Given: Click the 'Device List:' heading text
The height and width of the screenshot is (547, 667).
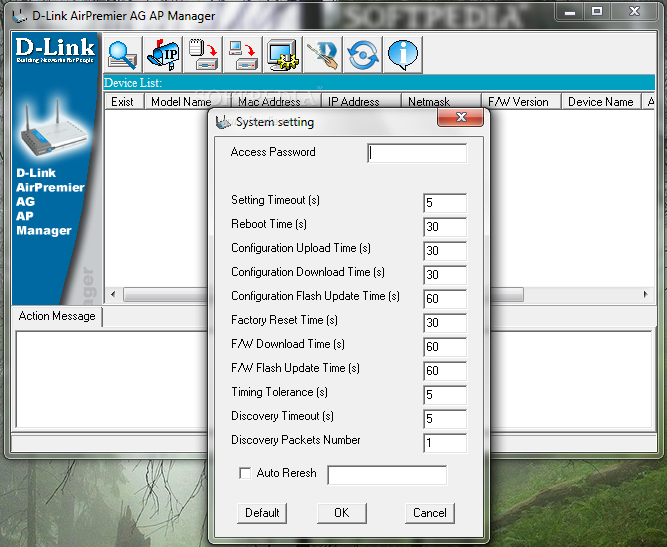Looking at the screenshot, I should pyautogui.click(x=133, y=83).
